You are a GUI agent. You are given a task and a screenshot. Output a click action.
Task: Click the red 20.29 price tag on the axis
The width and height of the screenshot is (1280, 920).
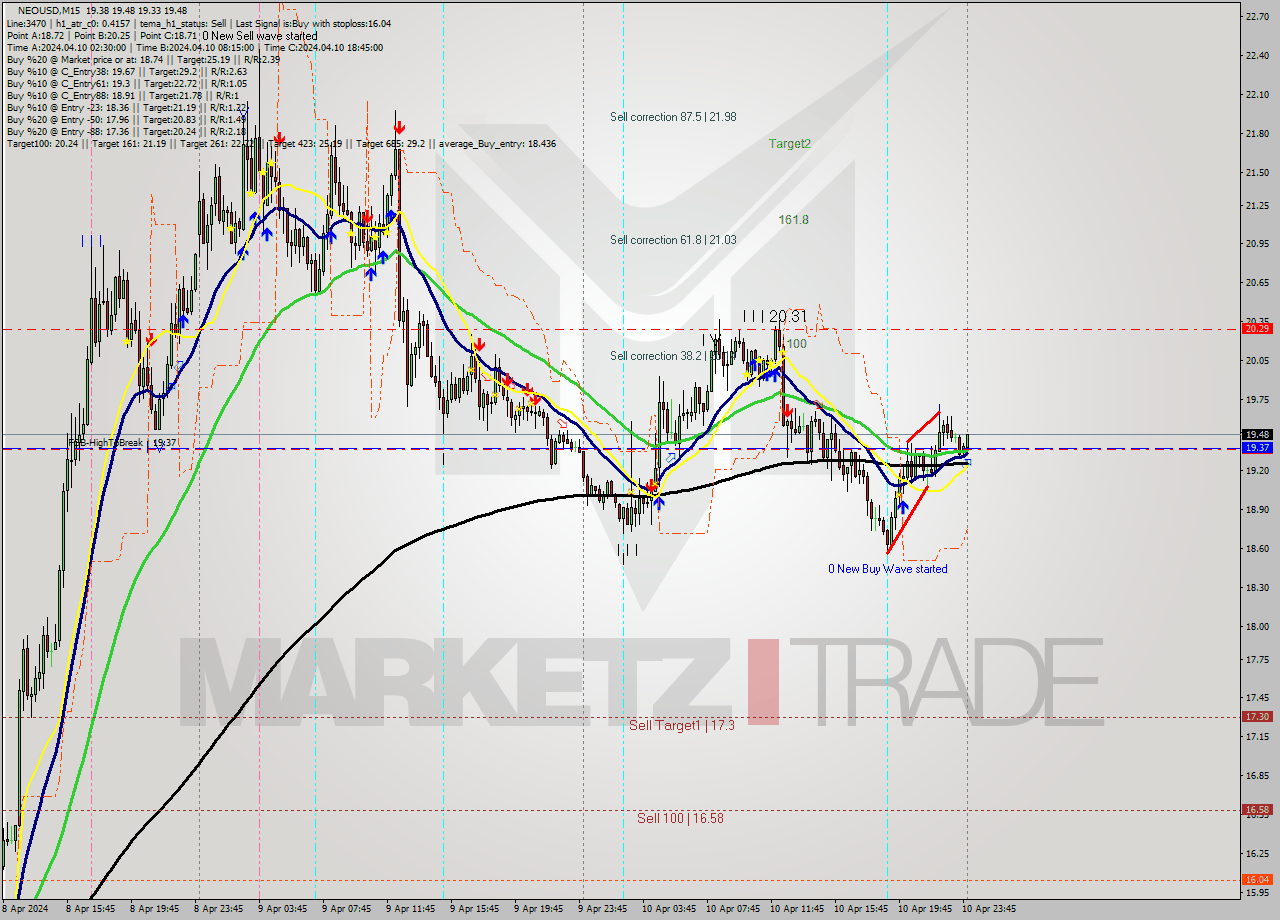point(1256,328)
